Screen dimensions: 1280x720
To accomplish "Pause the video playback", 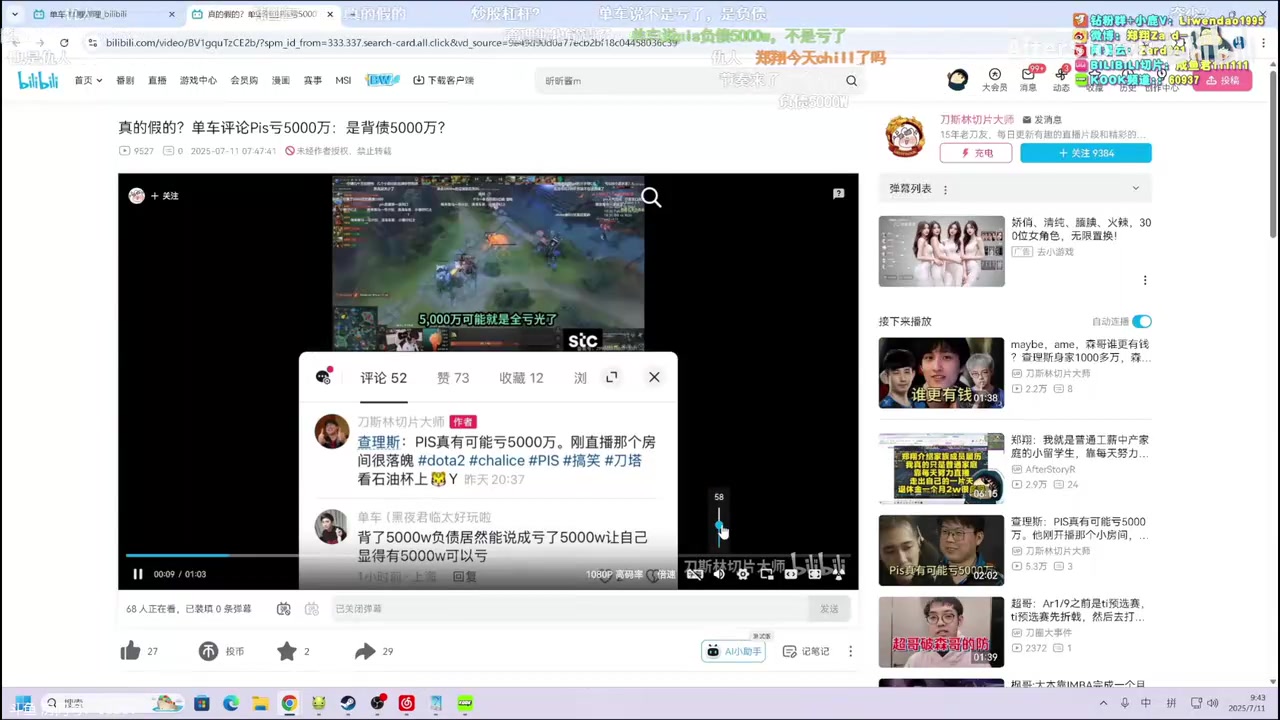I will coord(138,574).
